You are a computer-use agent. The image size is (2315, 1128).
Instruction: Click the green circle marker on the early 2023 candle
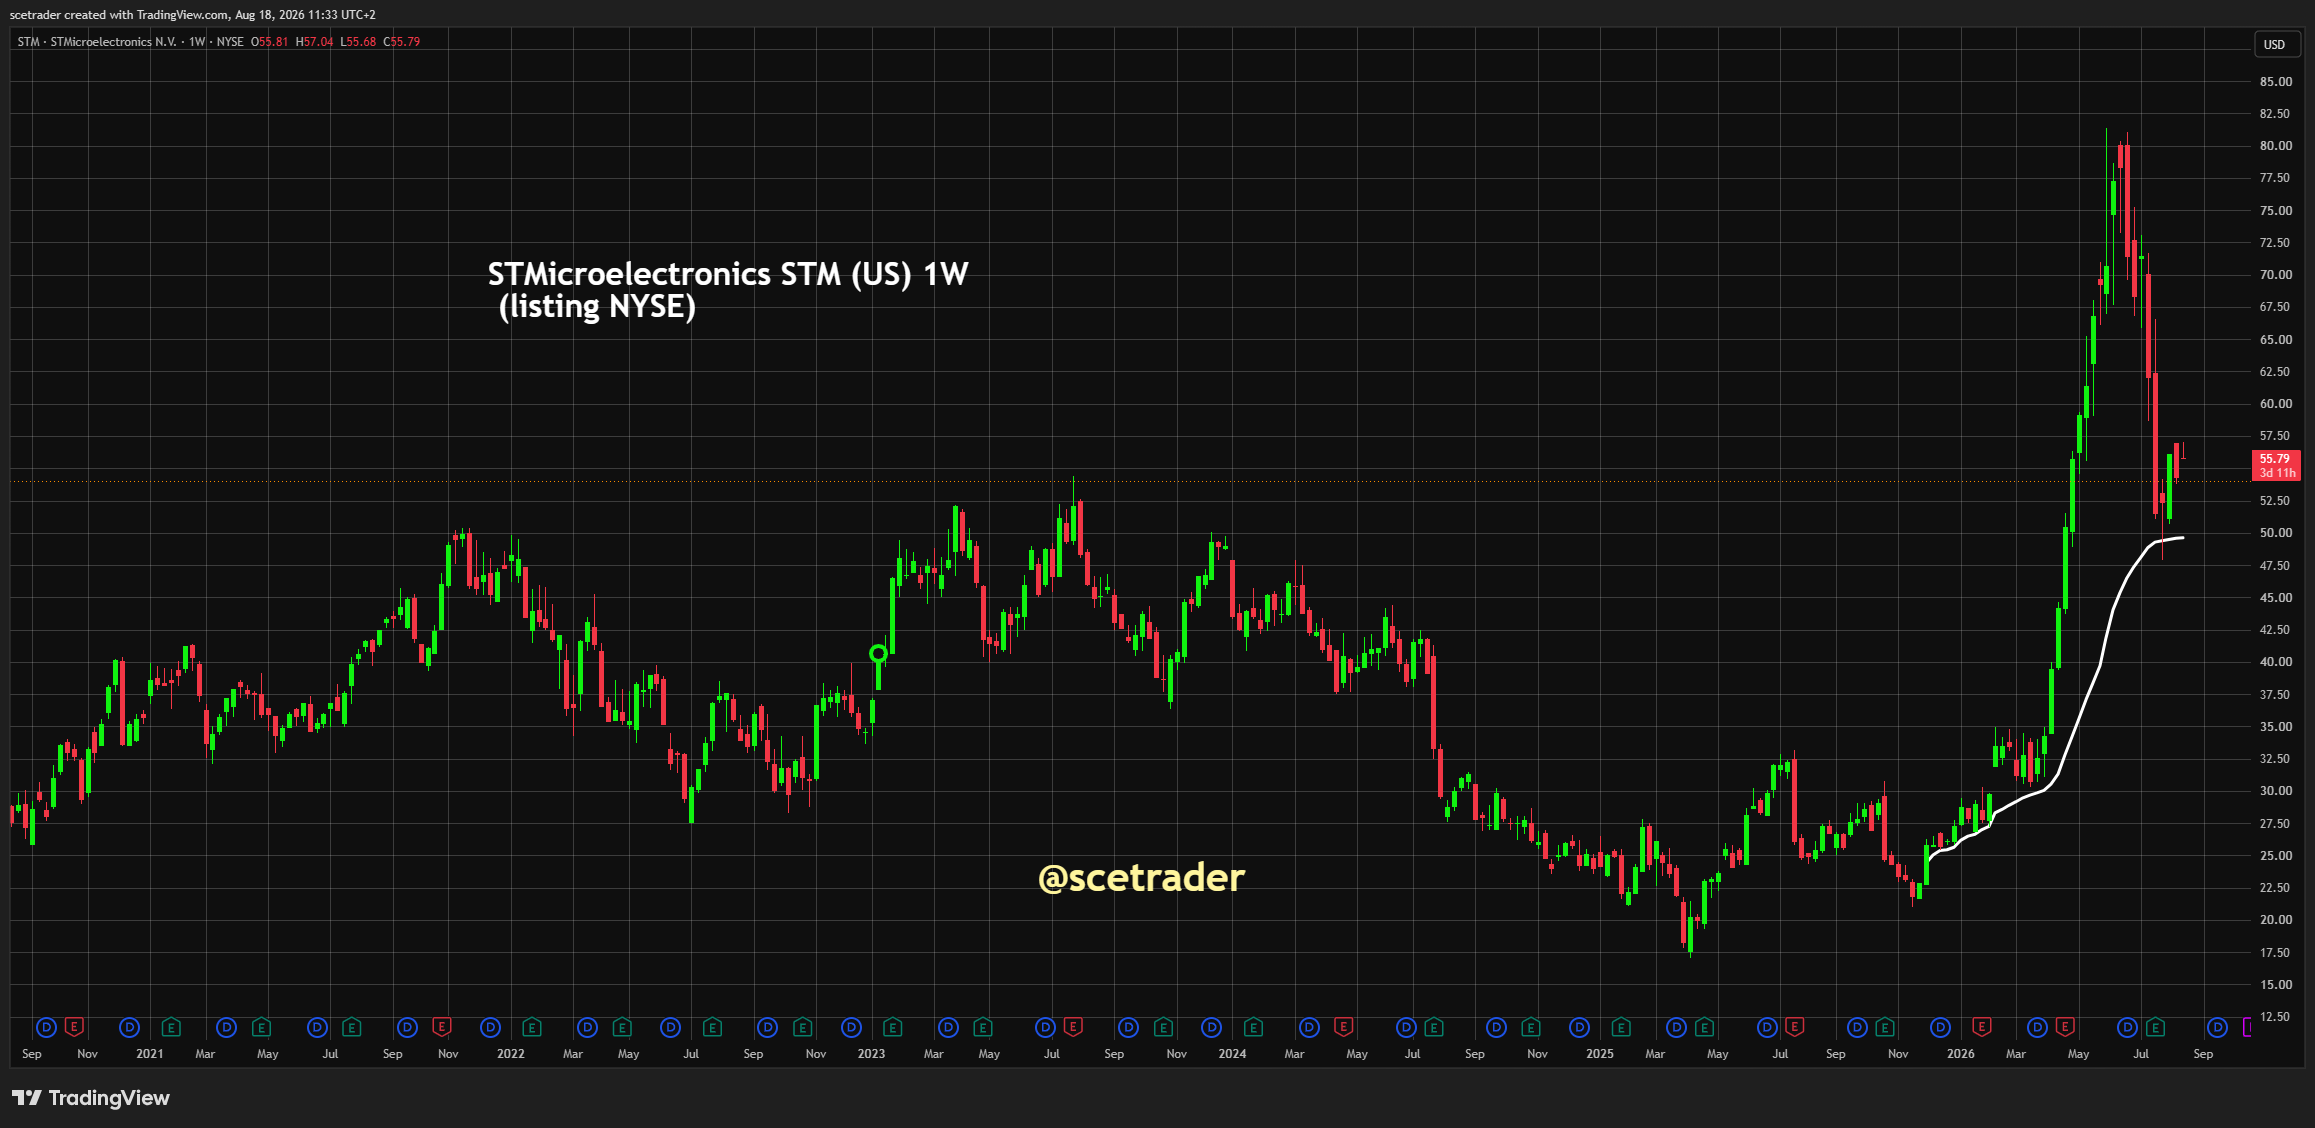coord(878,654)
